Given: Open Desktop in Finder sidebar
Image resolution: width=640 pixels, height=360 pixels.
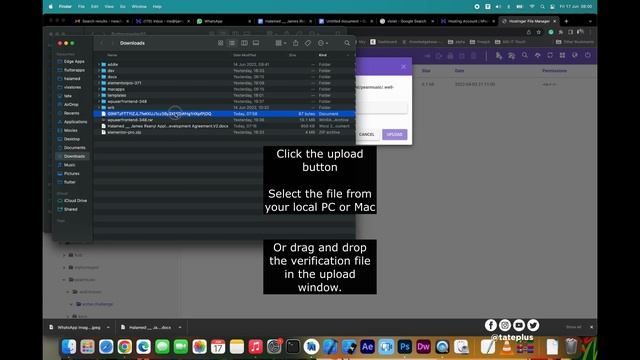Looking at the screenshot, I should click(x=72, y=139).
